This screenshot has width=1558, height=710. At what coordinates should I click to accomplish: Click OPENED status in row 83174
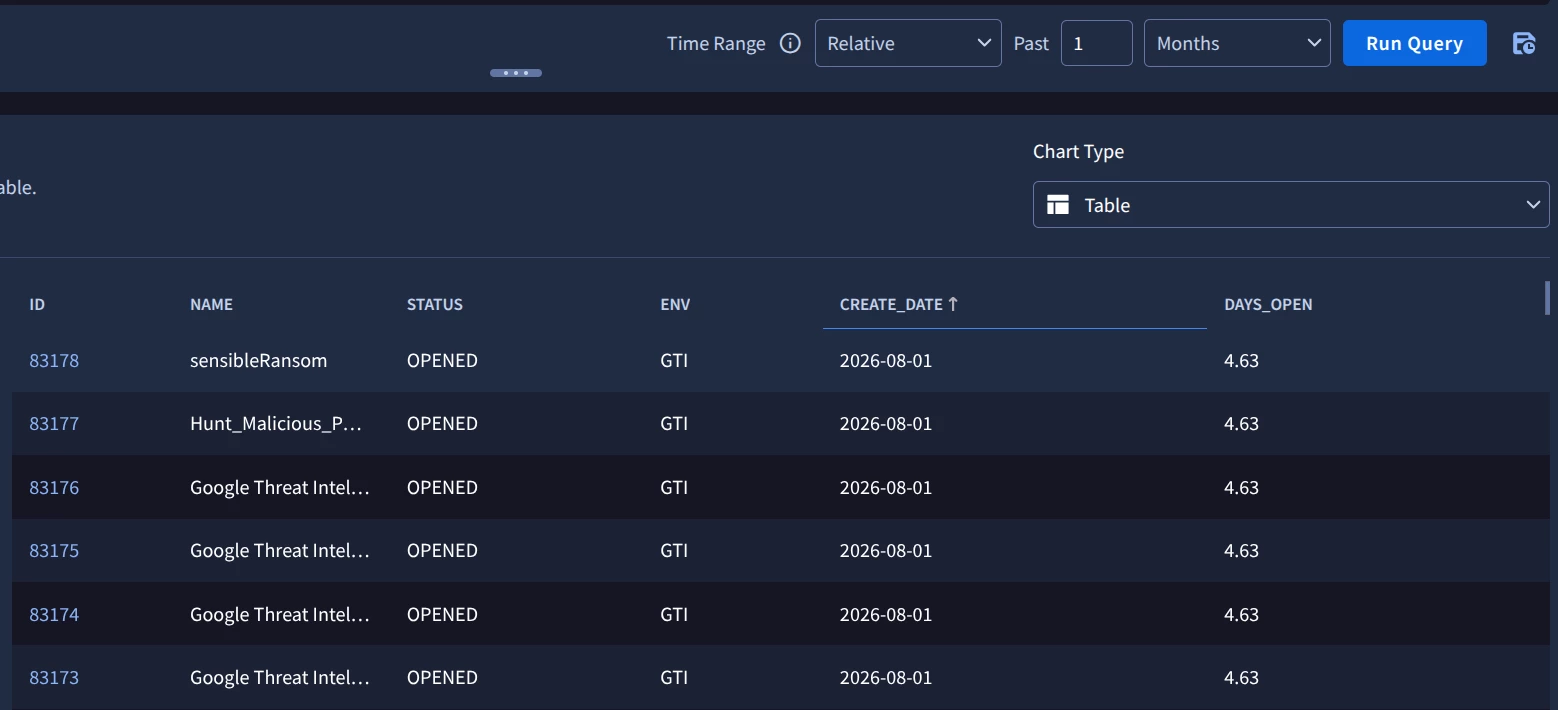pyautogui.click(x=442, y=614)
